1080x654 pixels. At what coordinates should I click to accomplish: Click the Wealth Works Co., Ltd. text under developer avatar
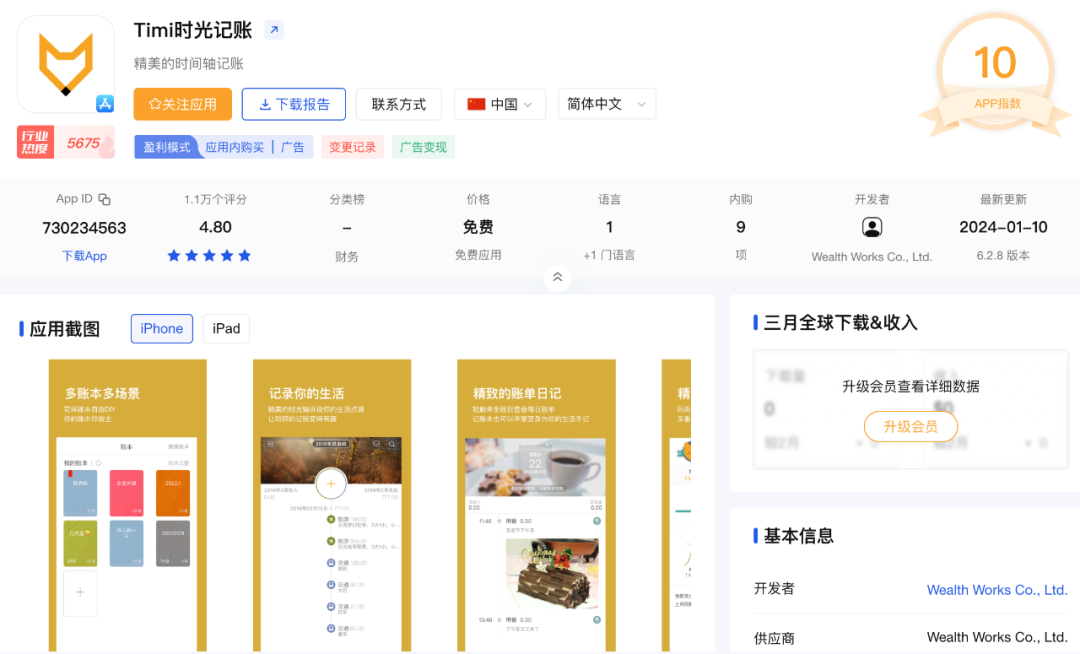tap(872, 257)
